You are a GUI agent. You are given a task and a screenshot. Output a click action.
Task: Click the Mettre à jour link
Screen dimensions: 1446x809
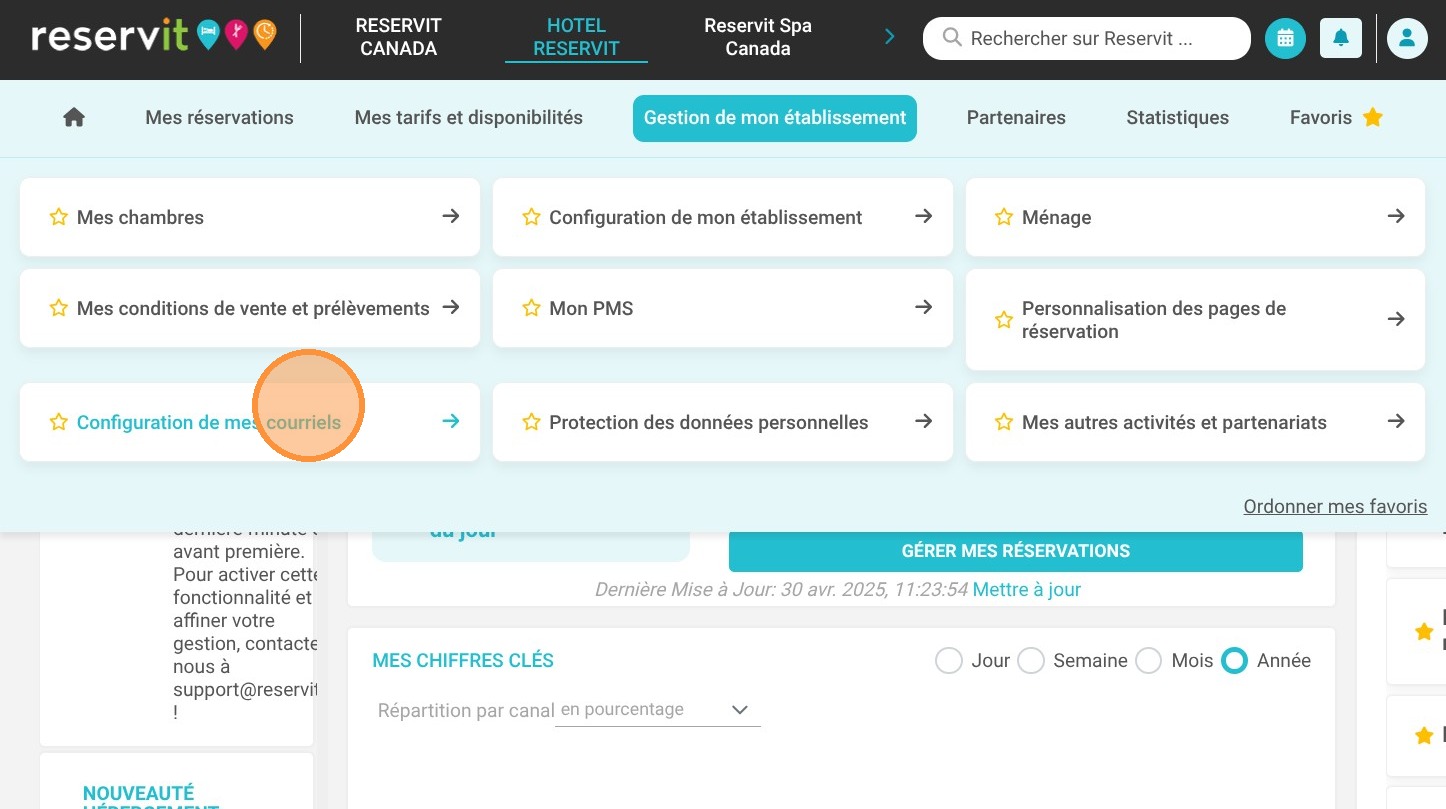[x=1027, y=590]
